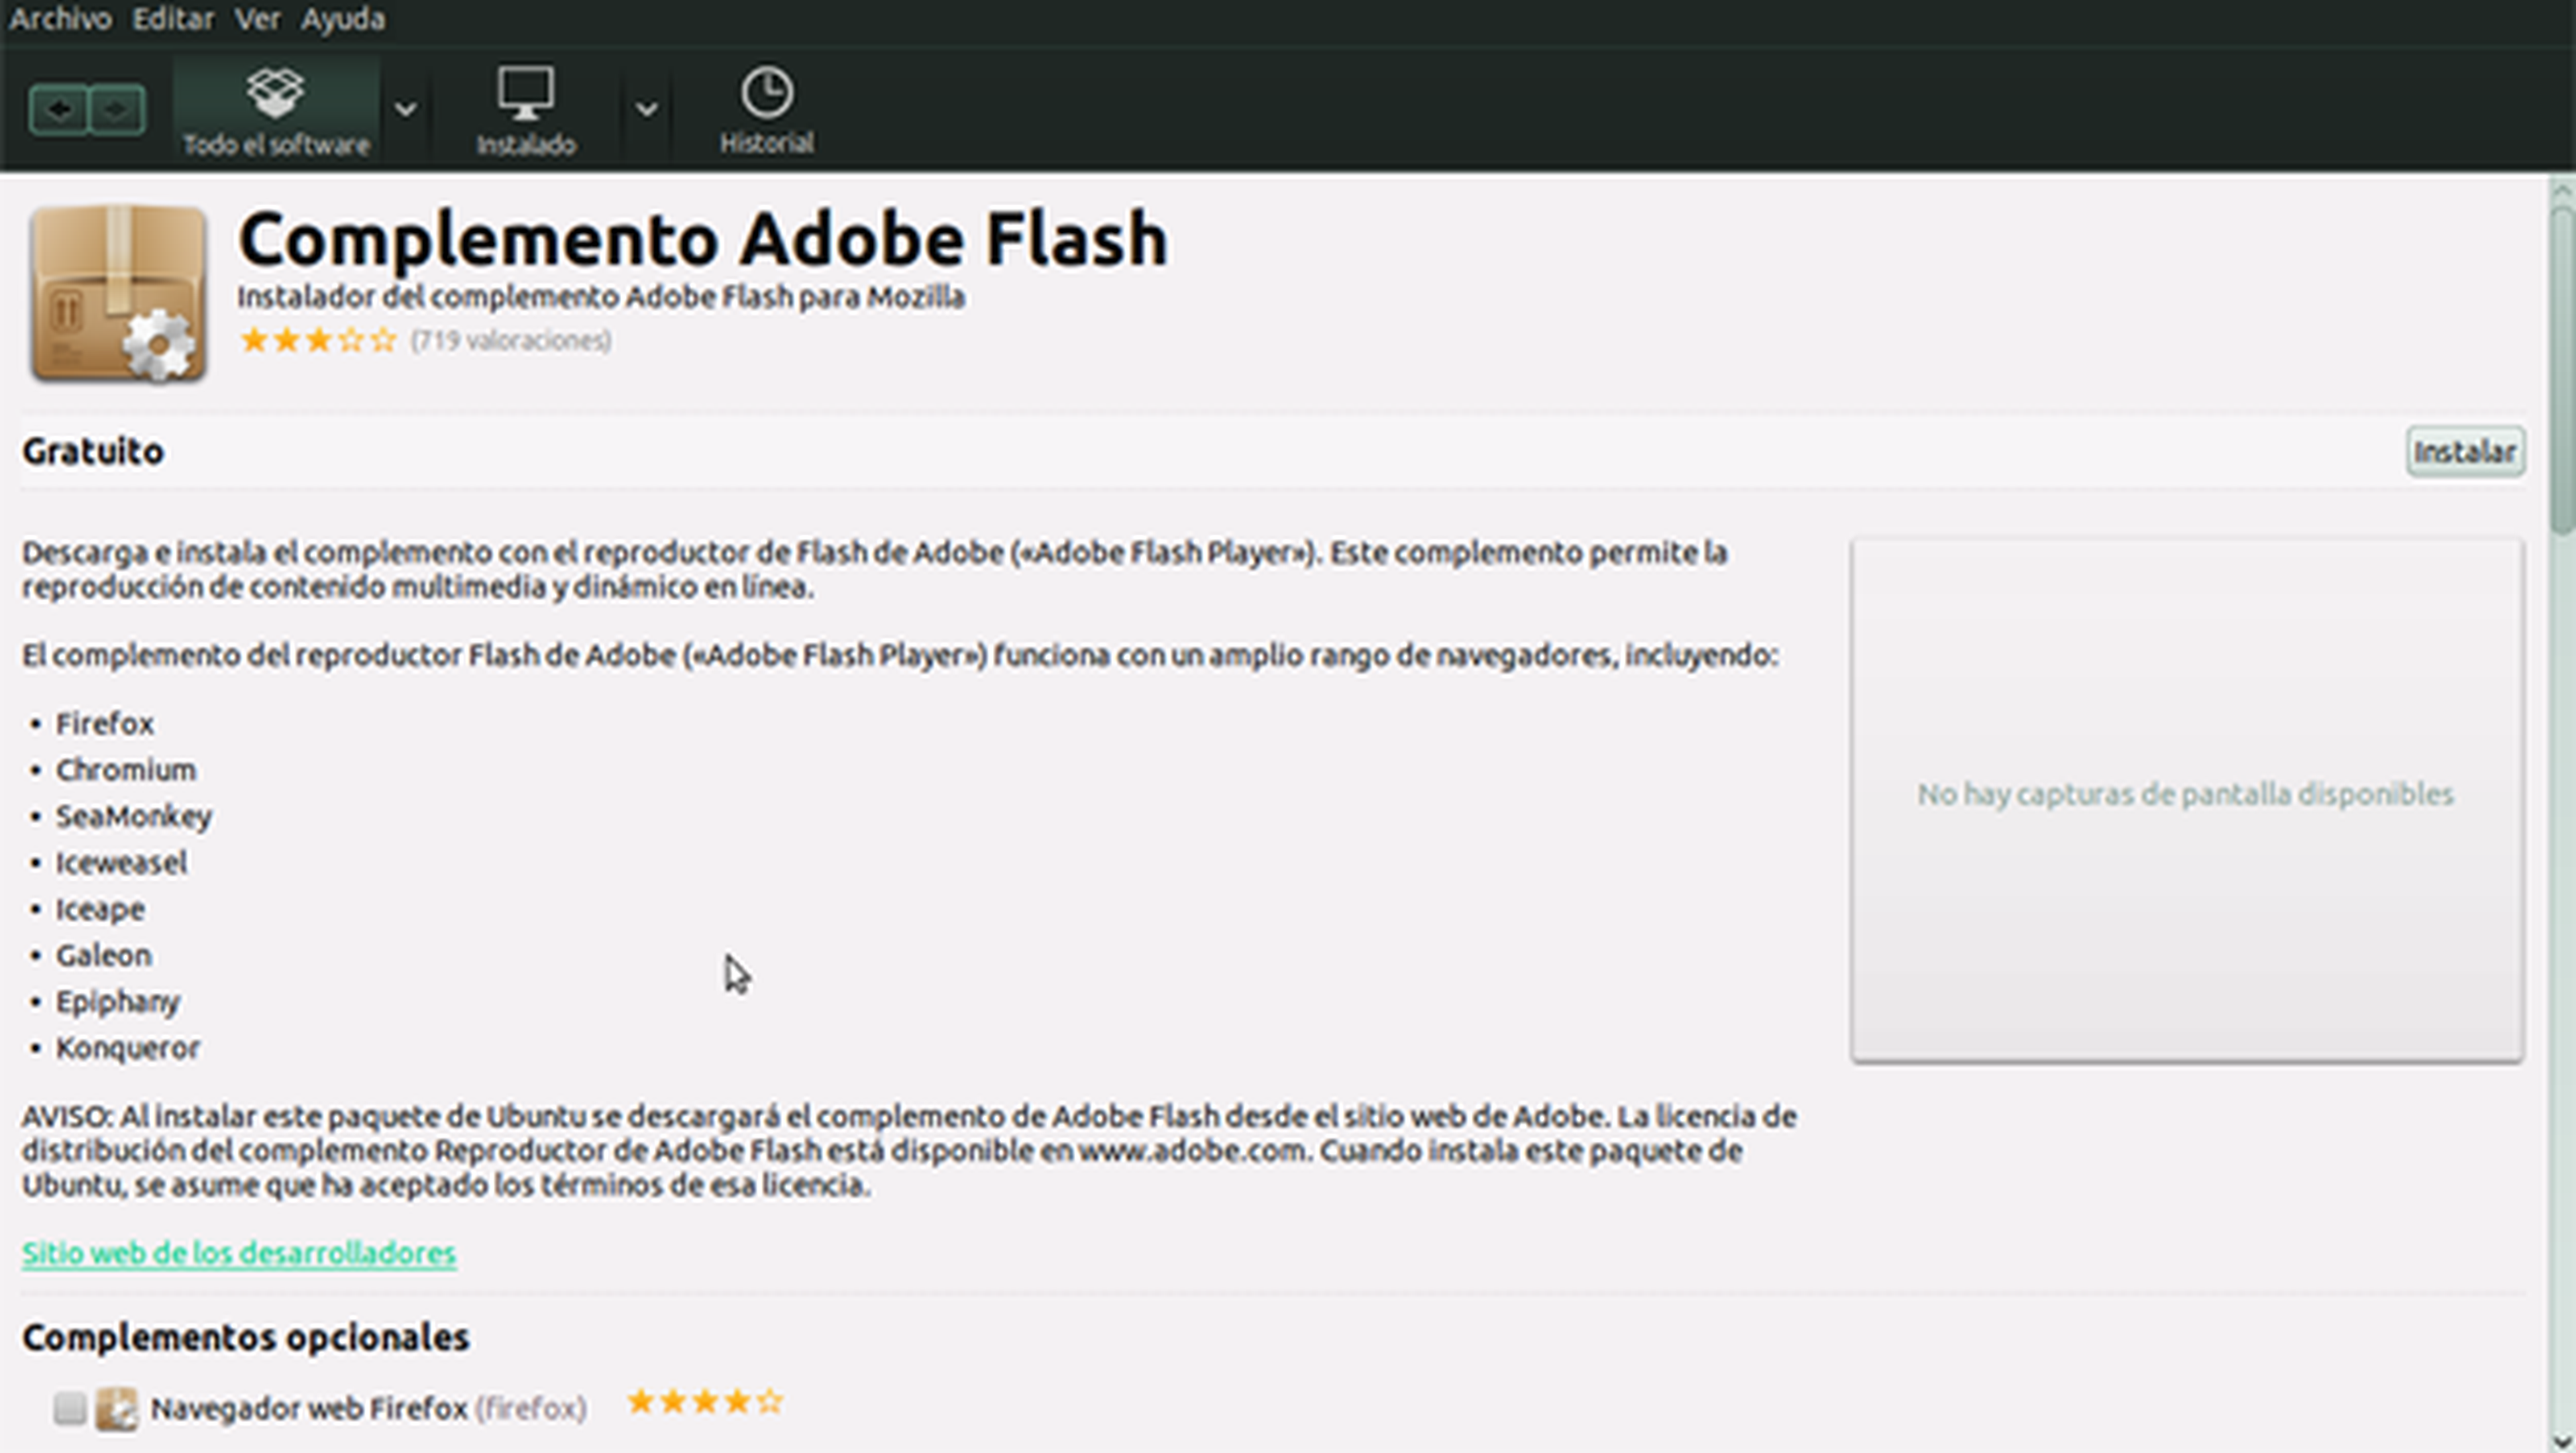Click the star rating under the title
The height and width of the screenshot is (1453, 2576).
coord(318,341)
